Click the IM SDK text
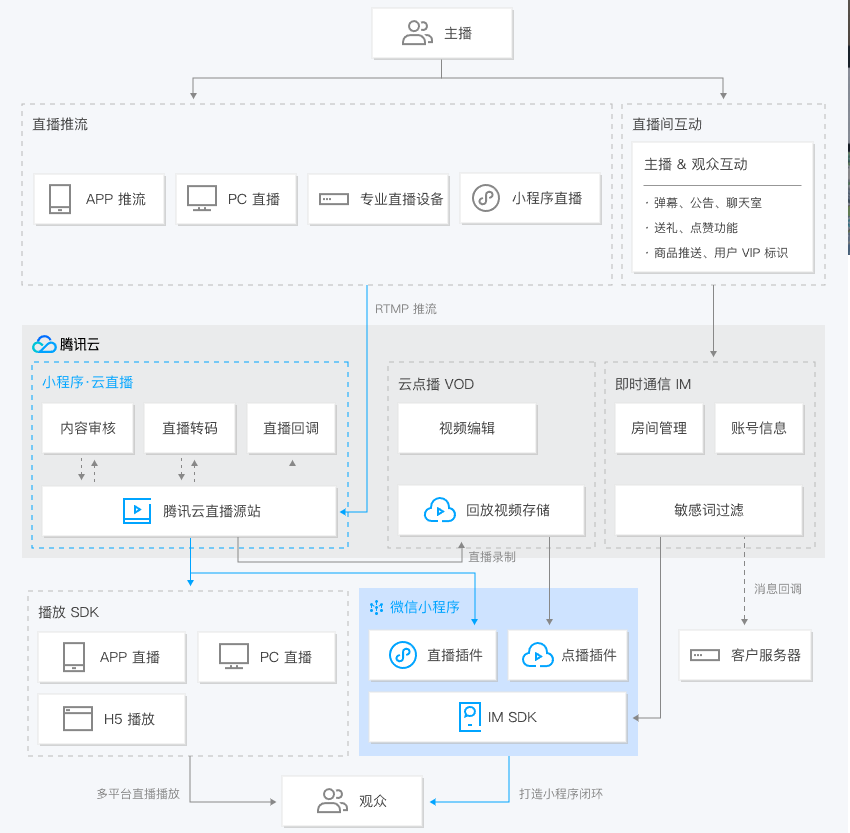850x833 pixels. (512, 717)
